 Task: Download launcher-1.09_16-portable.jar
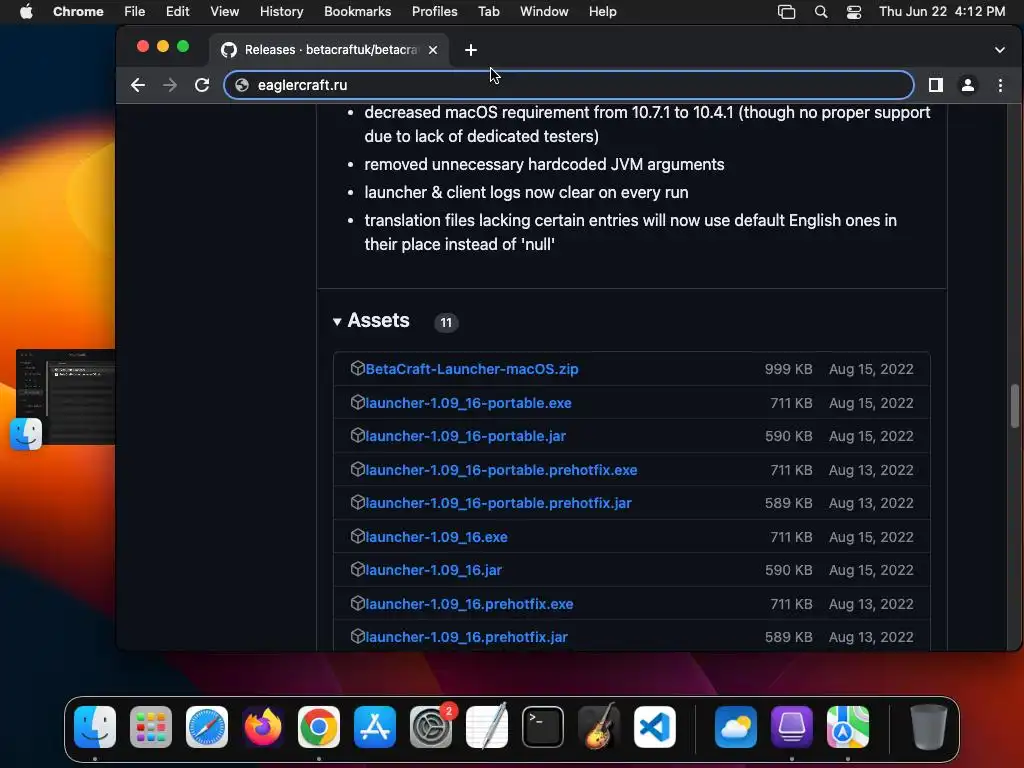[466, 436]
